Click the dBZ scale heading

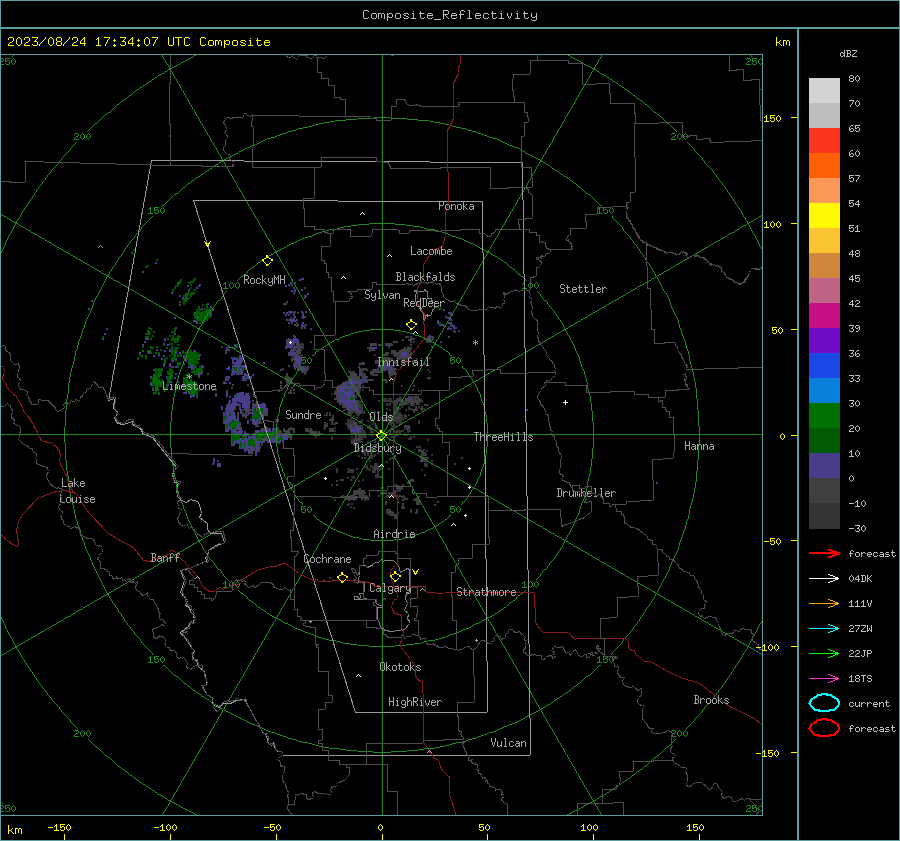848,53
